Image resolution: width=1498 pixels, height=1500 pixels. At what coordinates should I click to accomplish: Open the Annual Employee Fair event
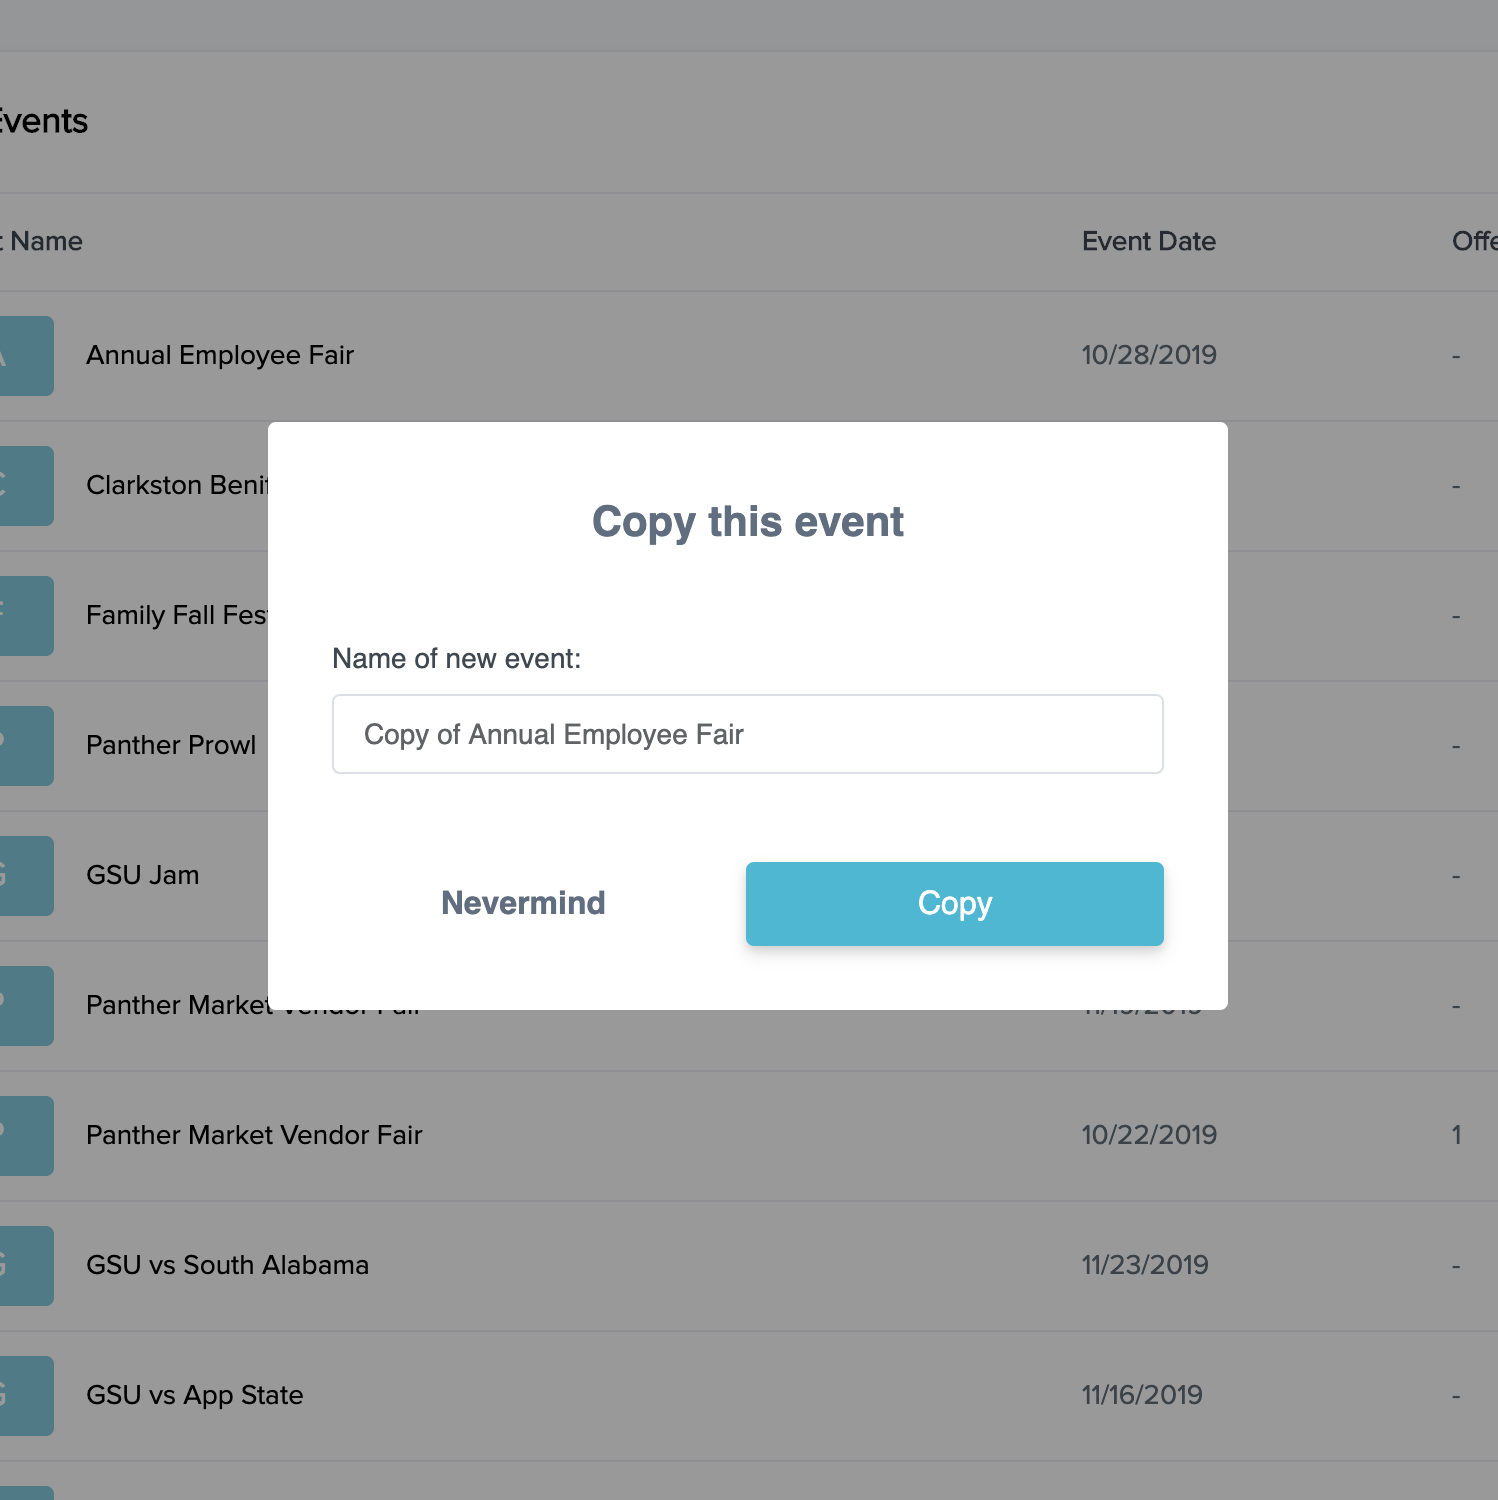click(219, 355)
